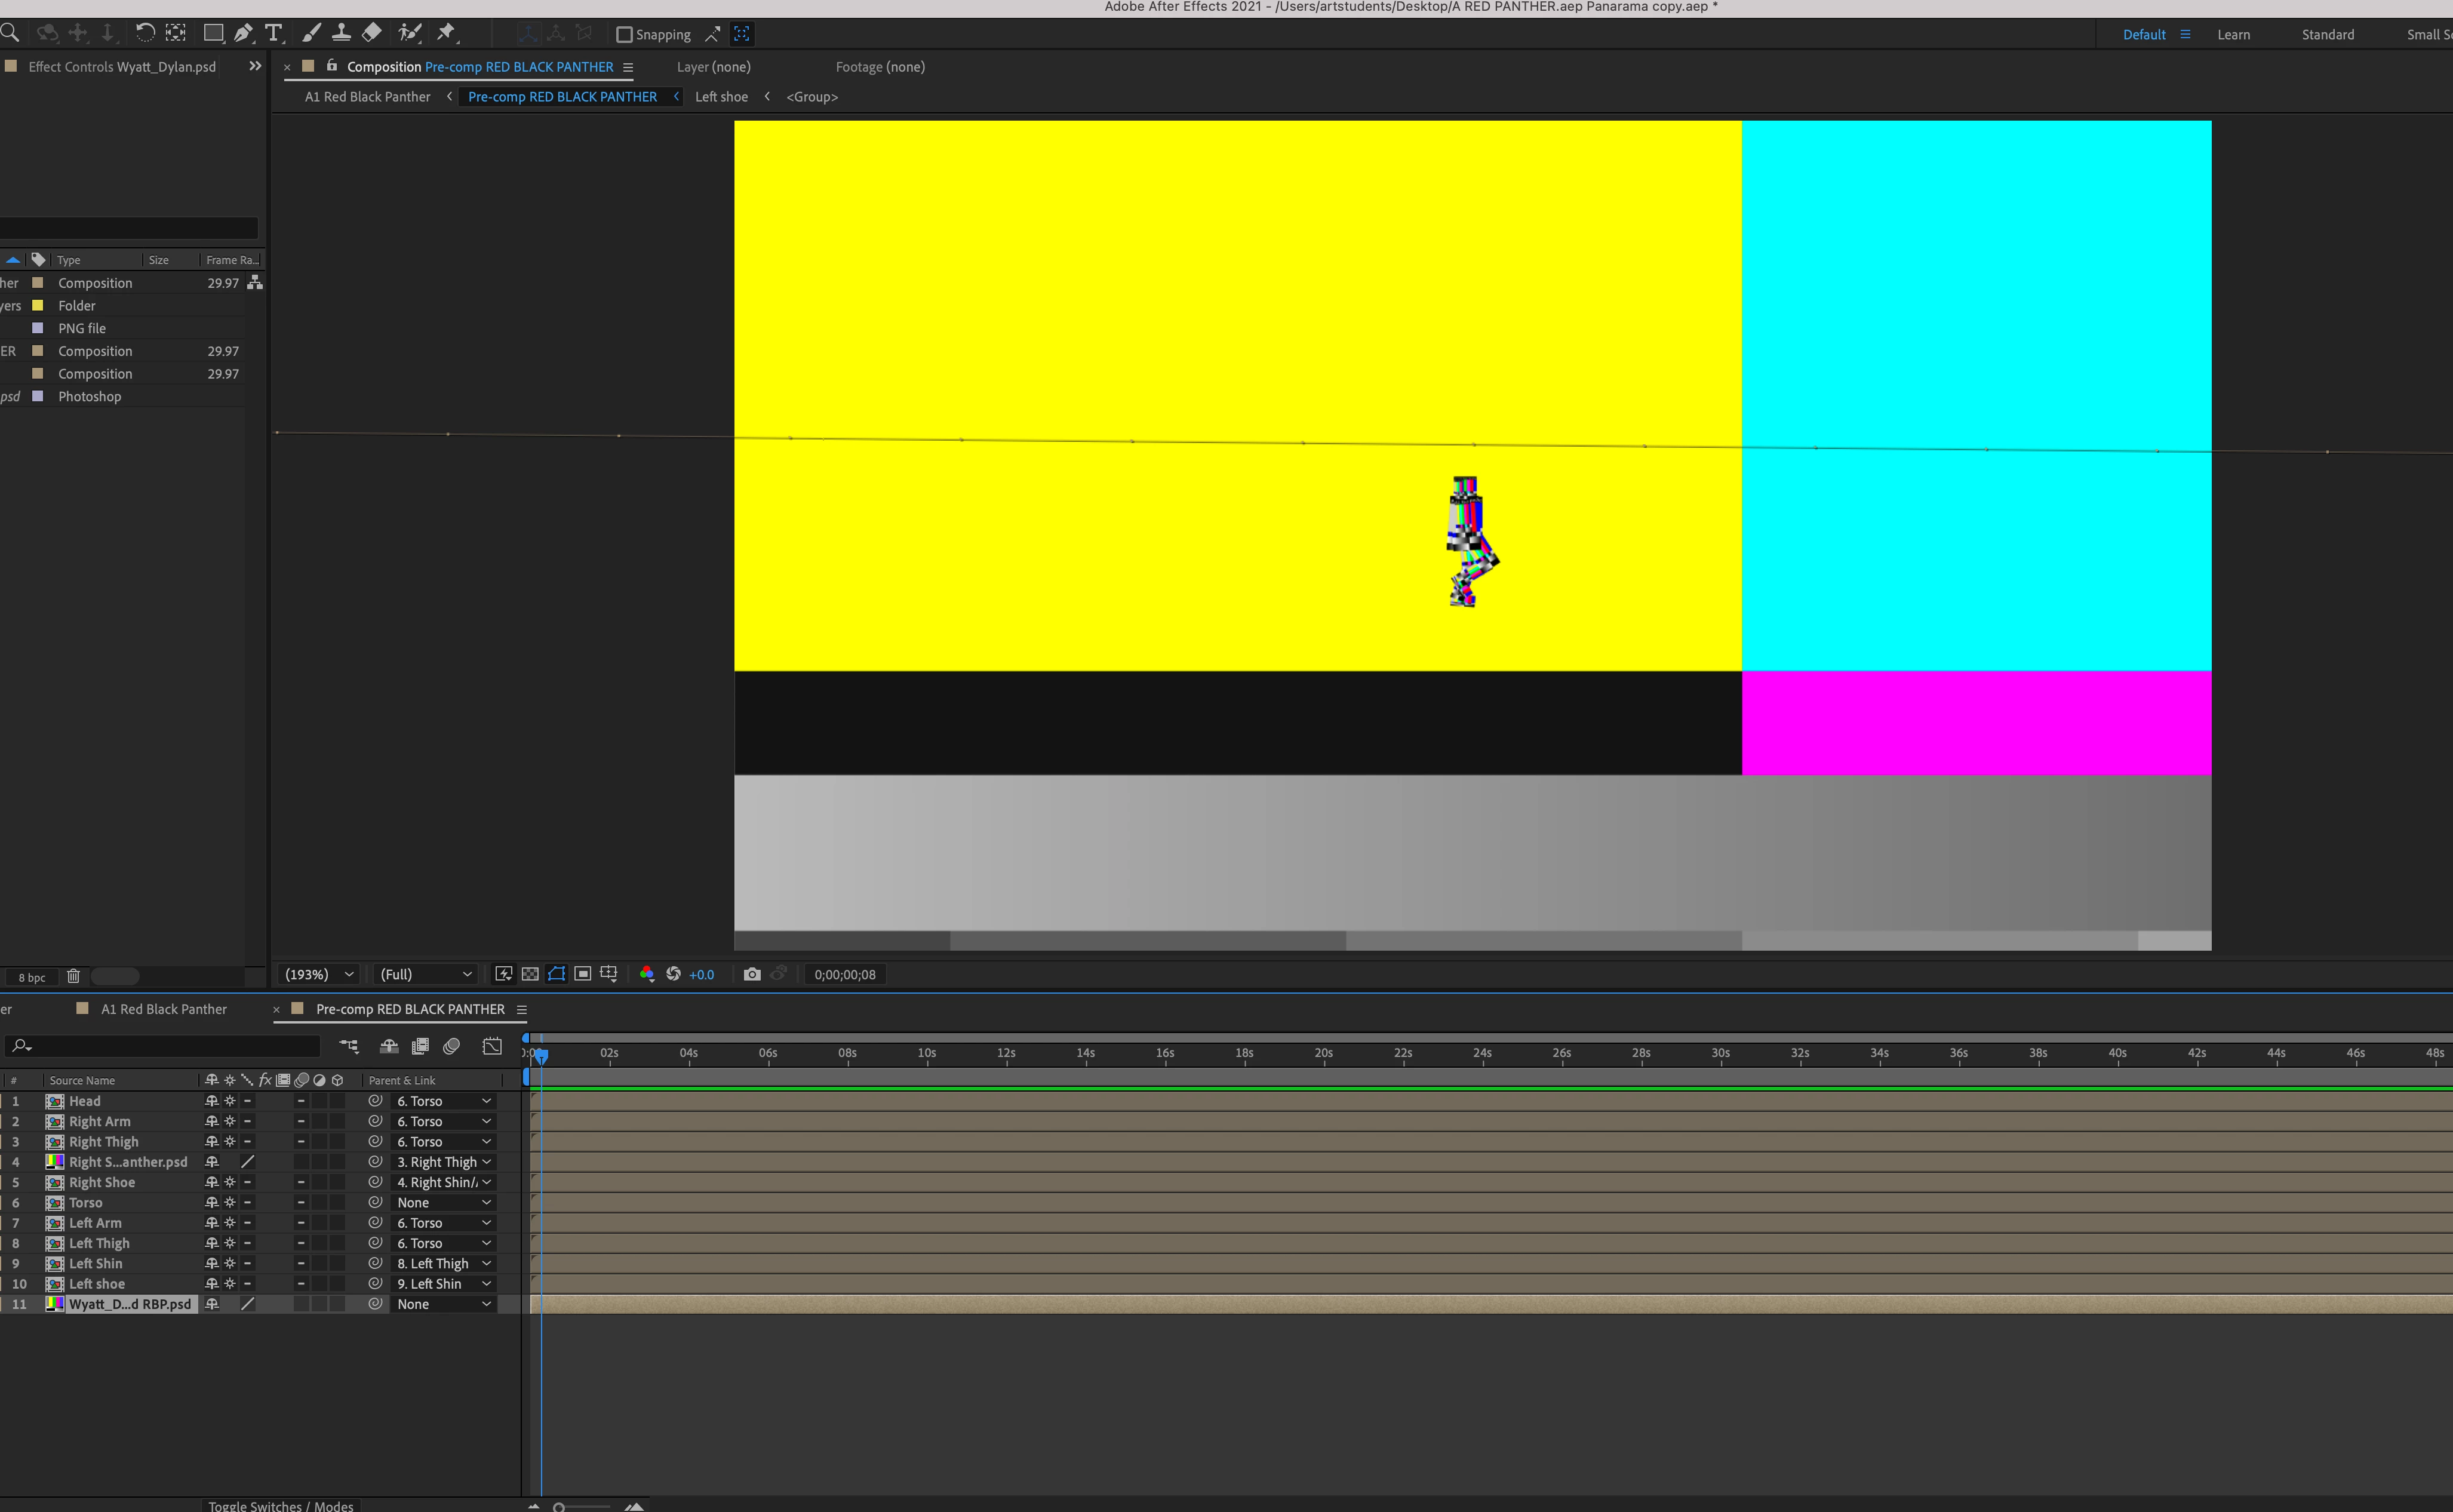This screenshot has width=2453, height=1512.
Task: Switch to A1 Red Black Panther timeline tab
Action: click(164, 1009)
